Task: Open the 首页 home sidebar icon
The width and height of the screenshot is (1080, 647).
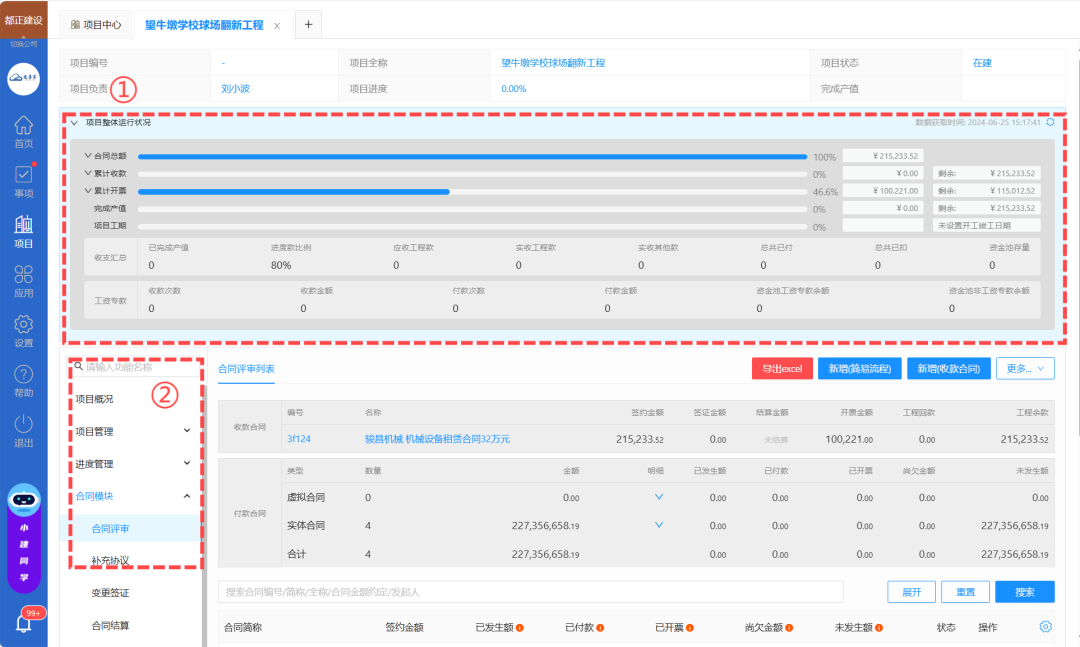Action: click(x=23, y=131)
